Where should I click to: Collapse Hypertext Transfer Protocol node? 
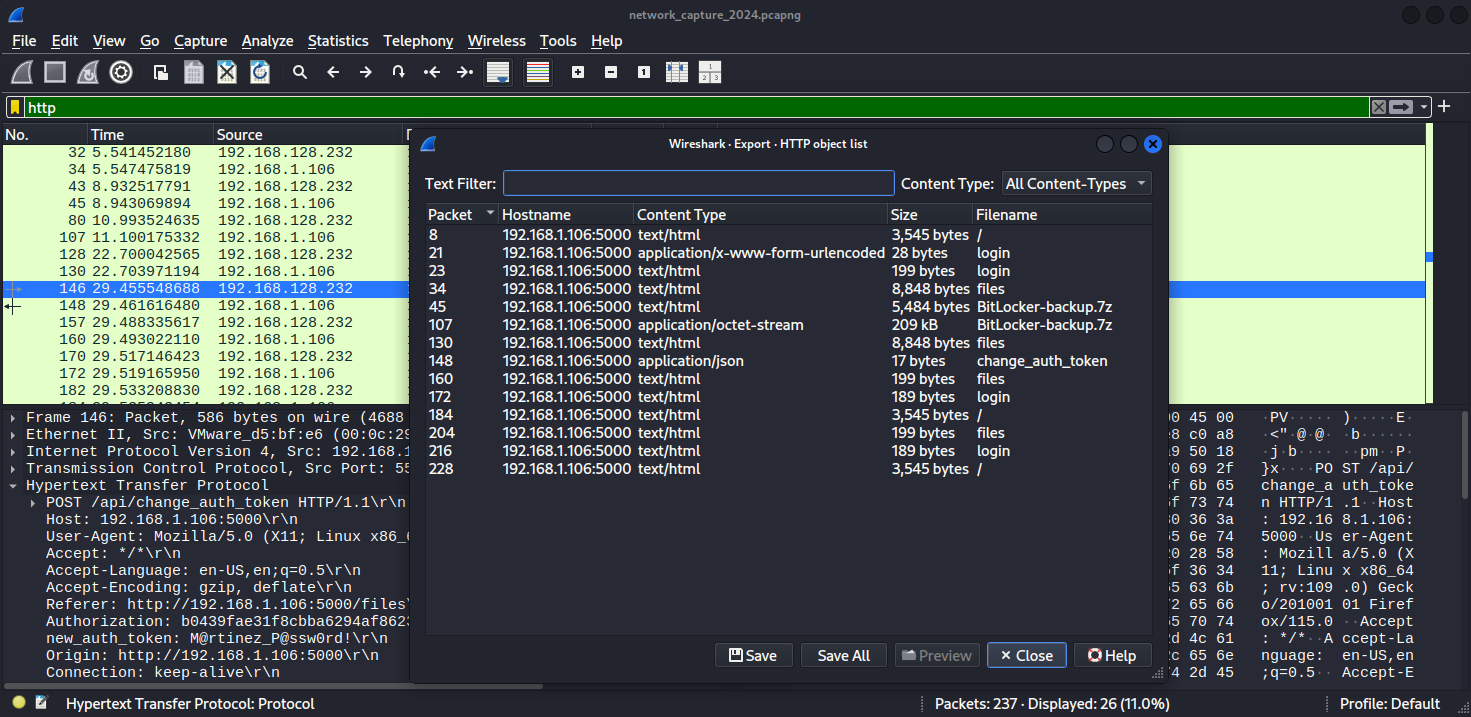[14, 485]
